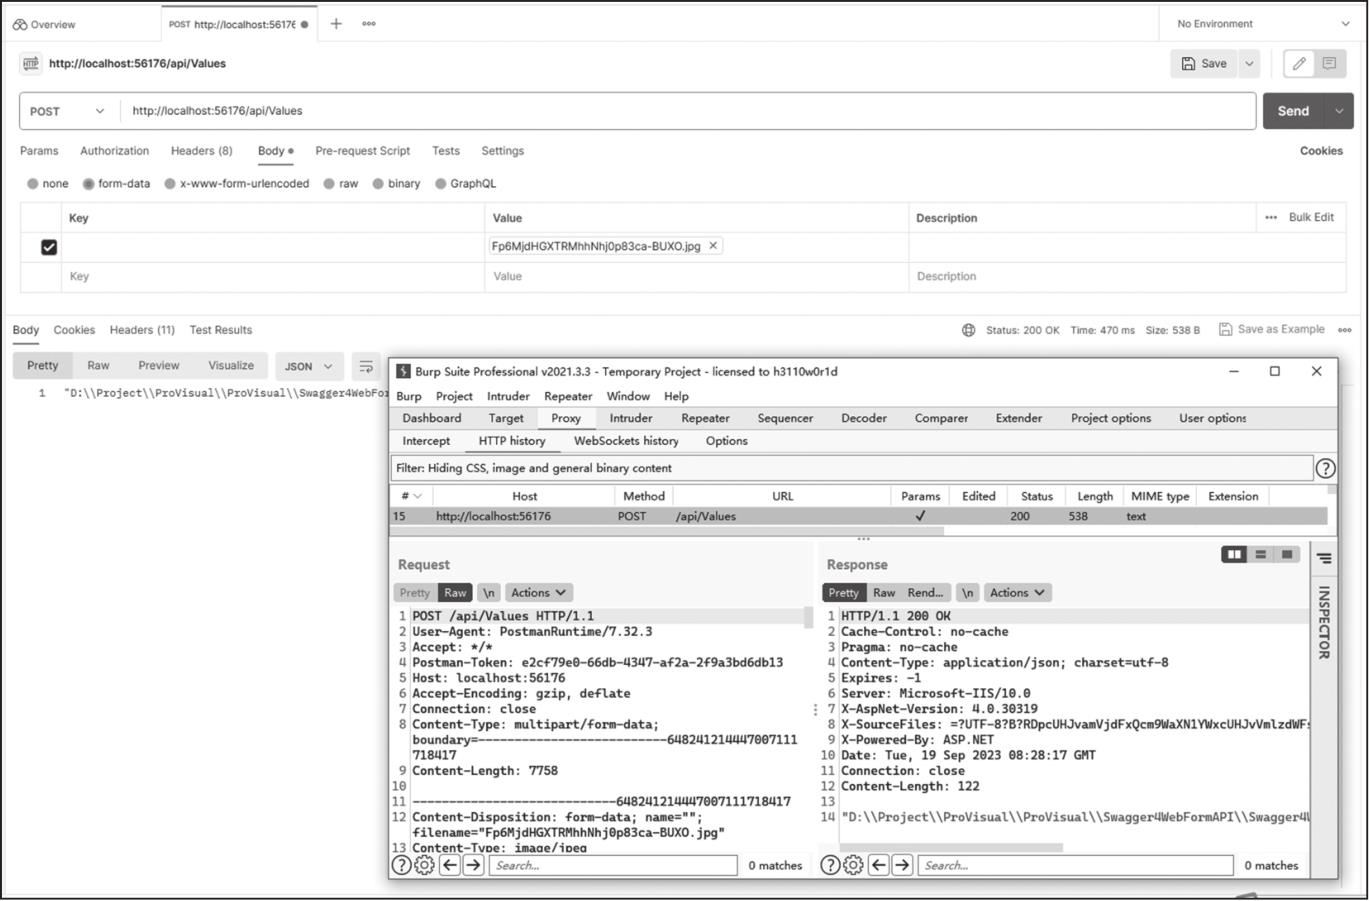Image resolution: width=1369 pixels, height=901 pixels.
Task: Select history row 15 for /api/Values
Action: pyautogui.click(x=859, y=517)
